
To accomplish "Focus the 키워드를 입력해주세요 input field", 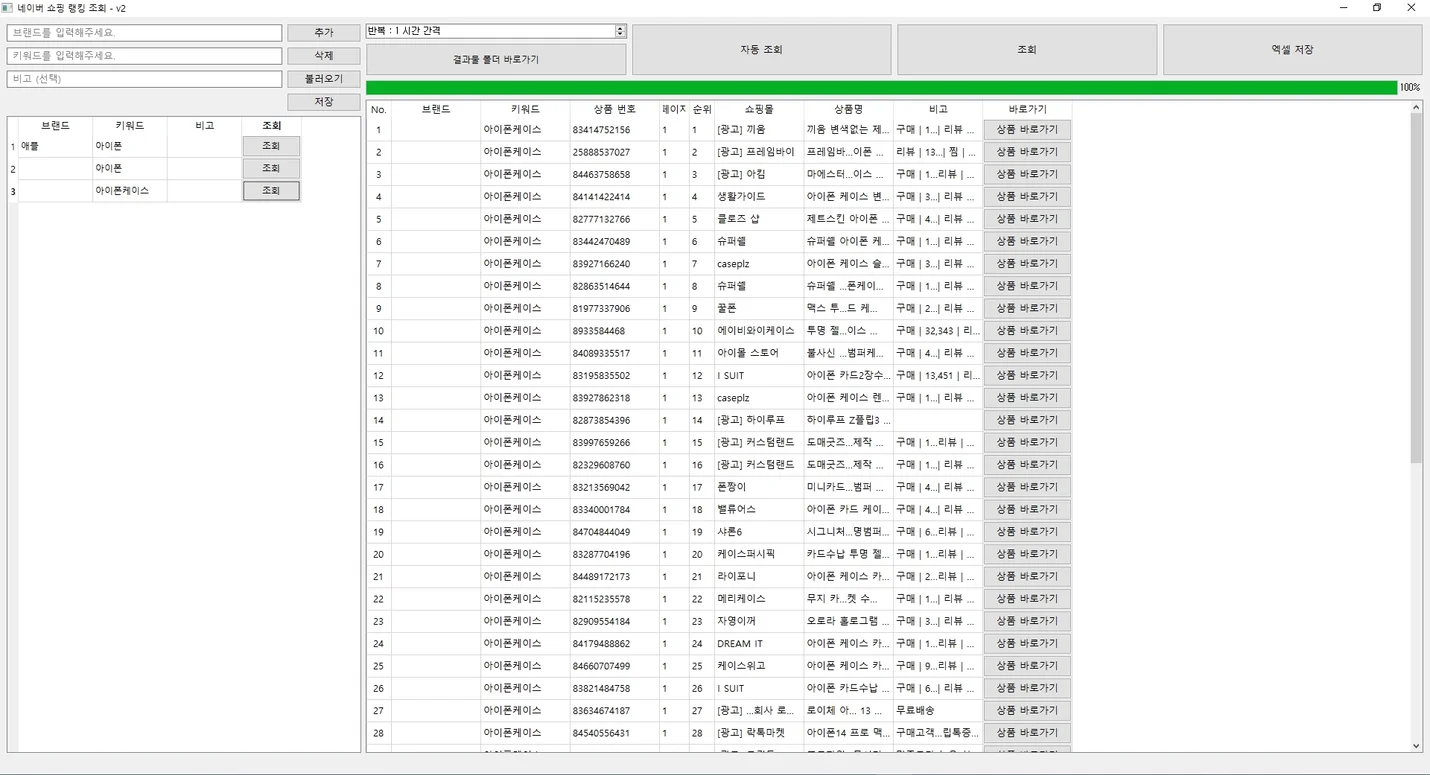I will [145, 56].
